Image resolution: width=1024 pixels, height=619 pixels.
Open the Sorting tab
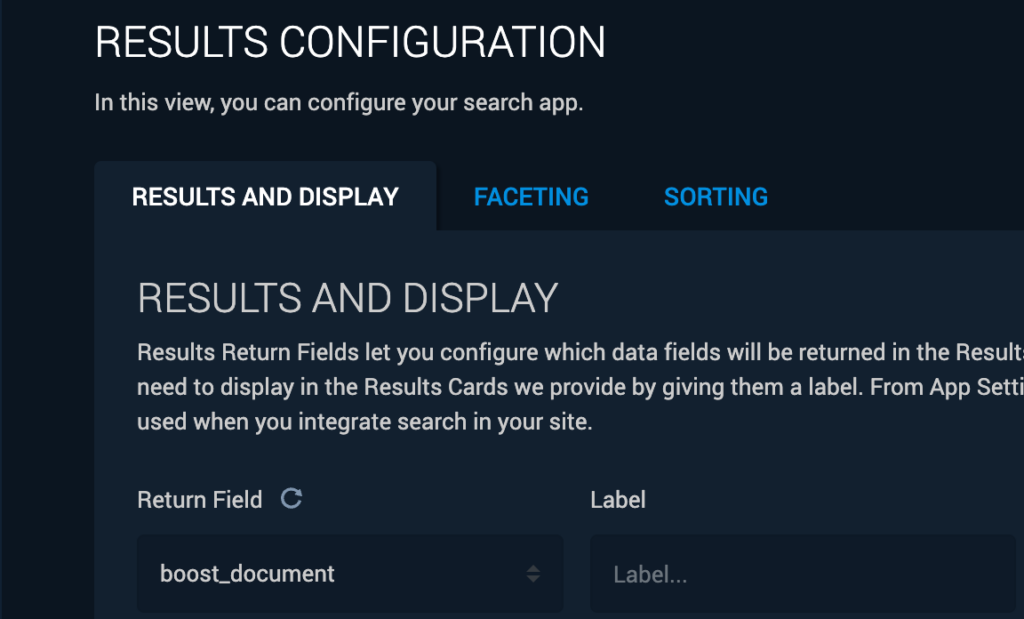point(716,197)
